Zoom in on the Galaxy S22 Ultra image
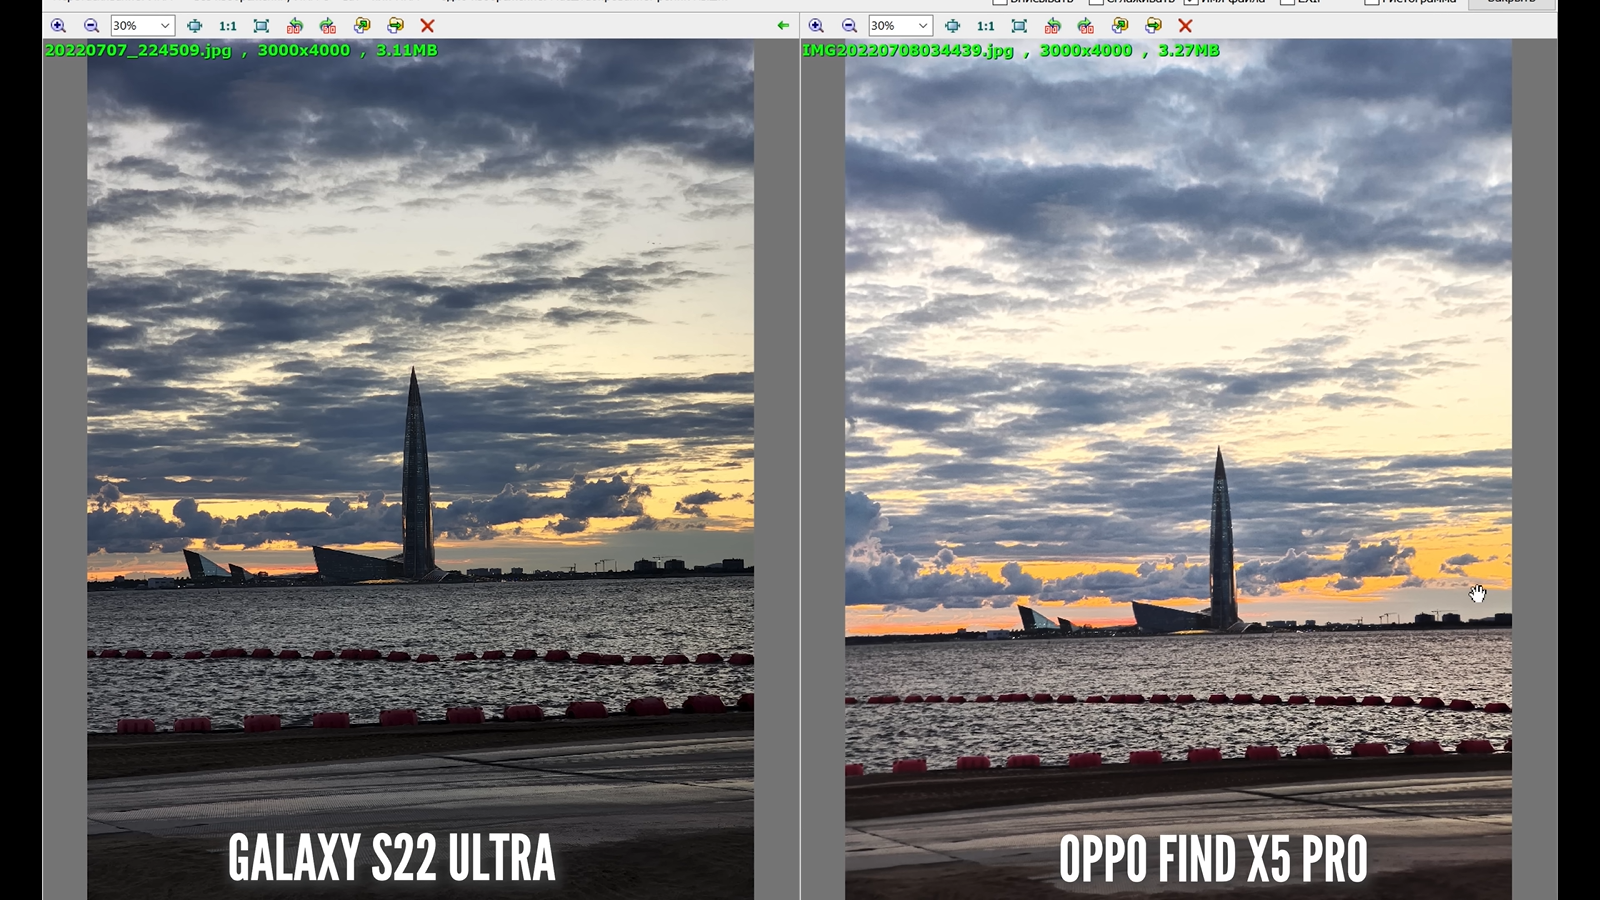Image resolution: width=1600 pixels, height=900 pixels. (58, 26)
